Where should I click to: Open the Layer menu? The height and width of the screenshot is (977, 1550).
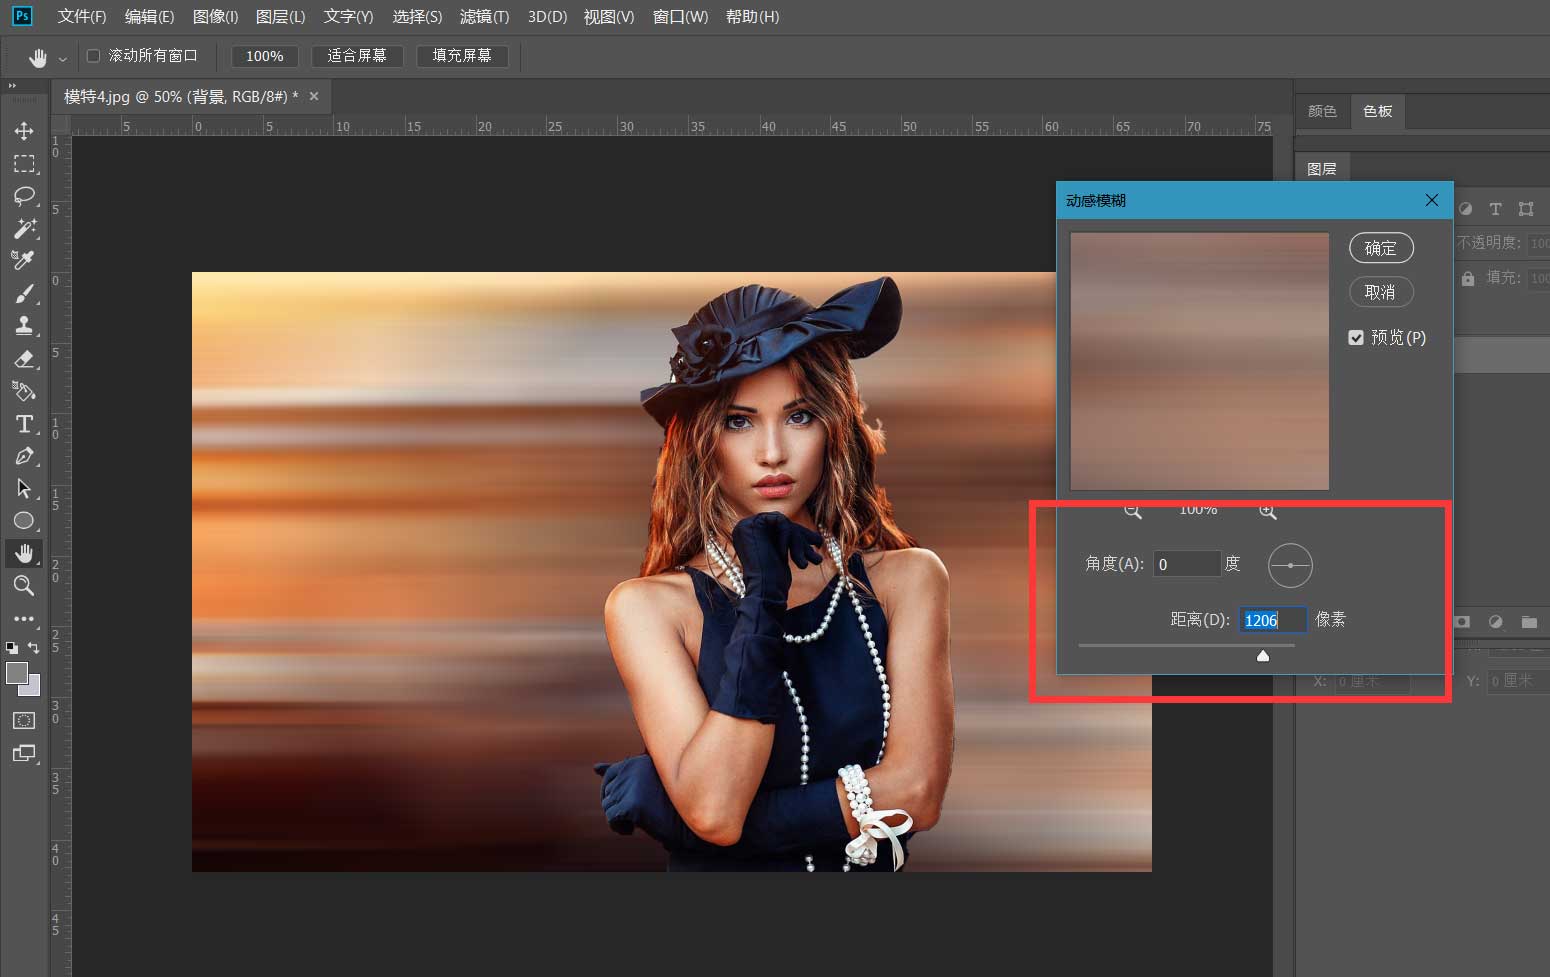point(280,17)
